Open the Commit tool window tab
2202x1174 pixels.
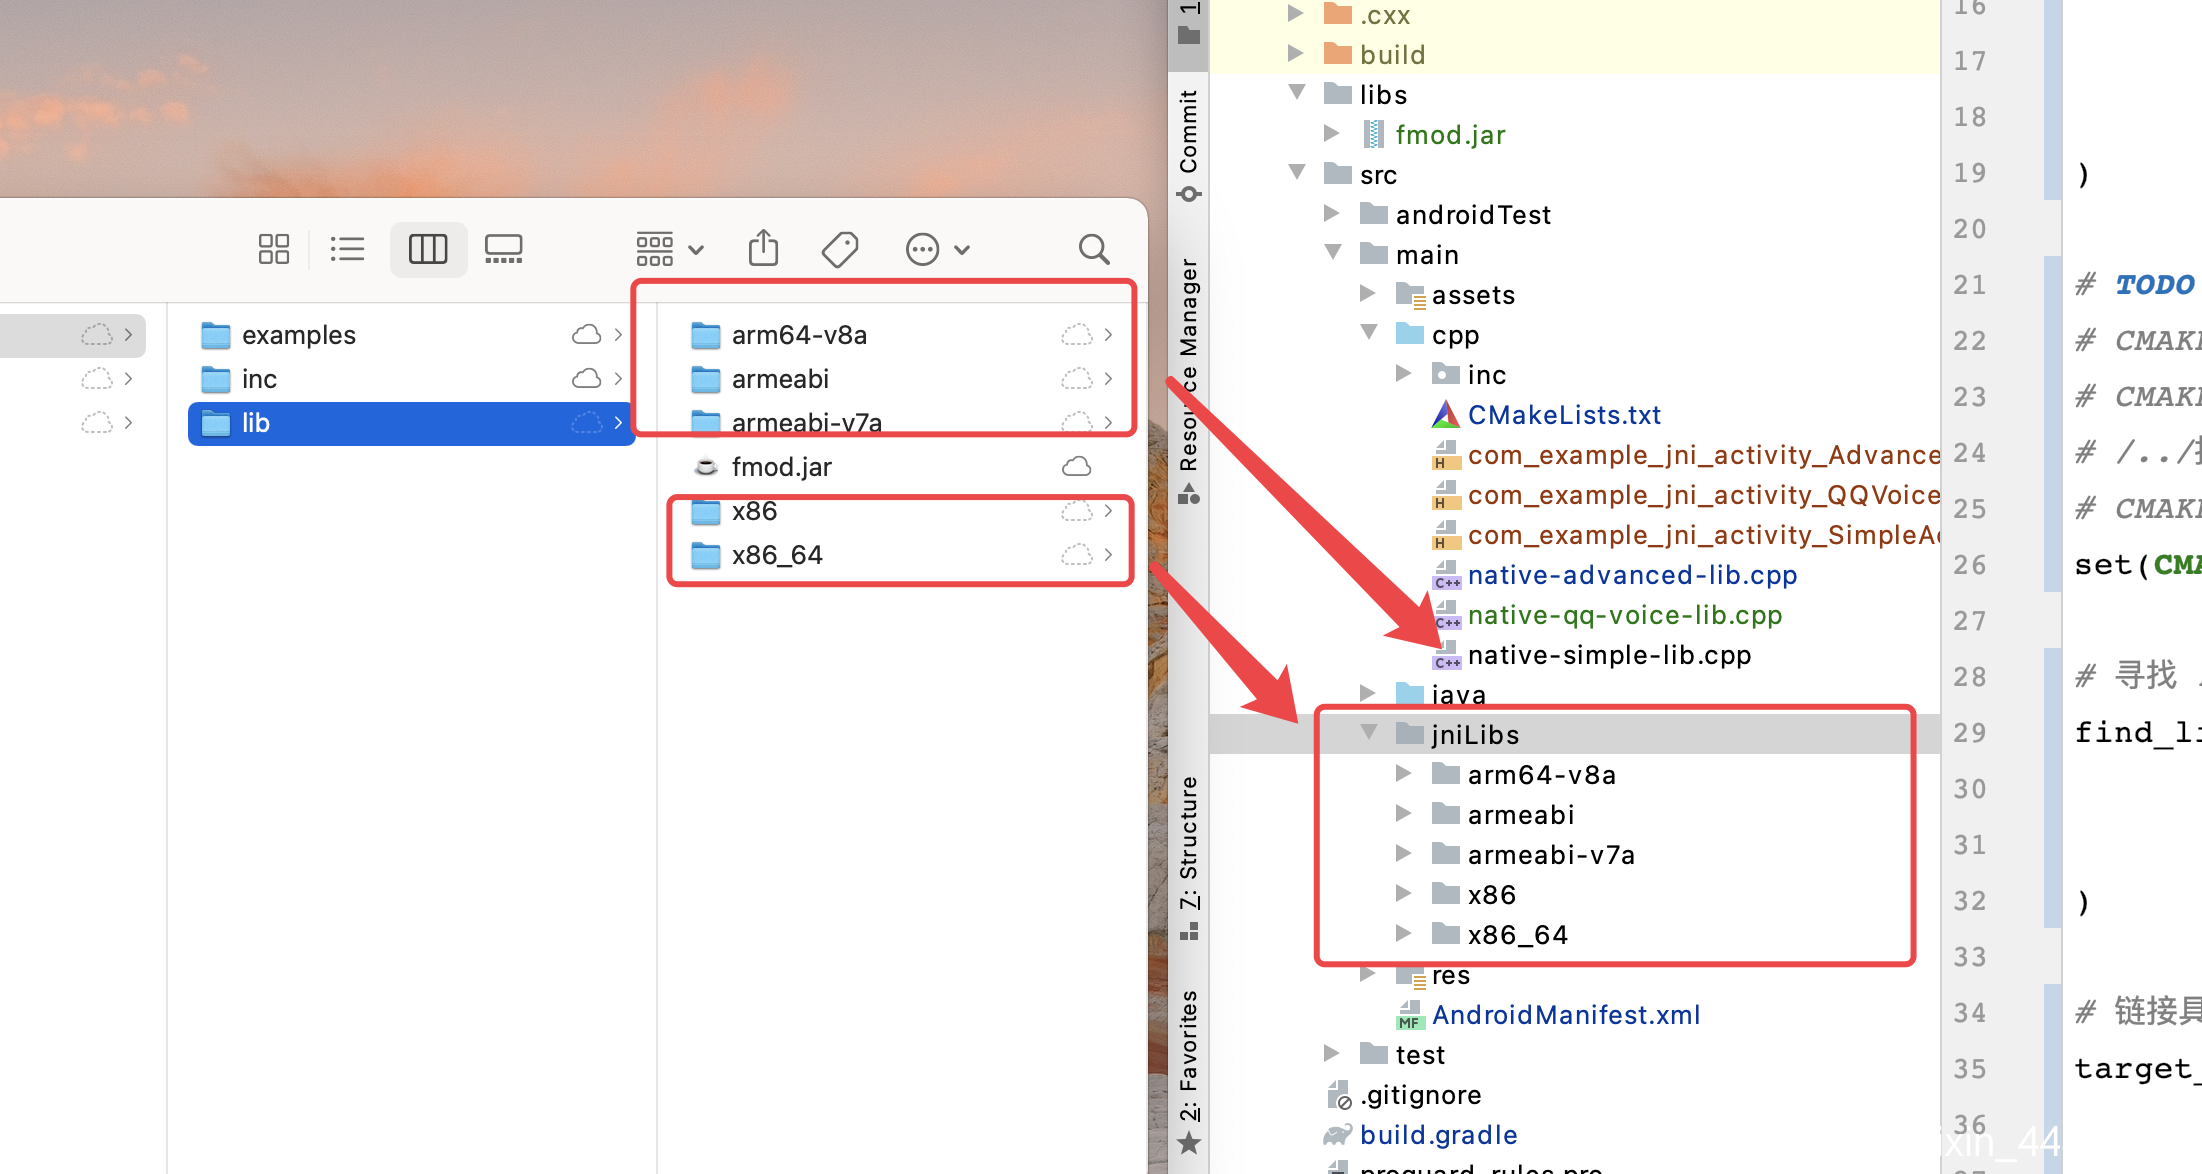[x=1188, y=140]
